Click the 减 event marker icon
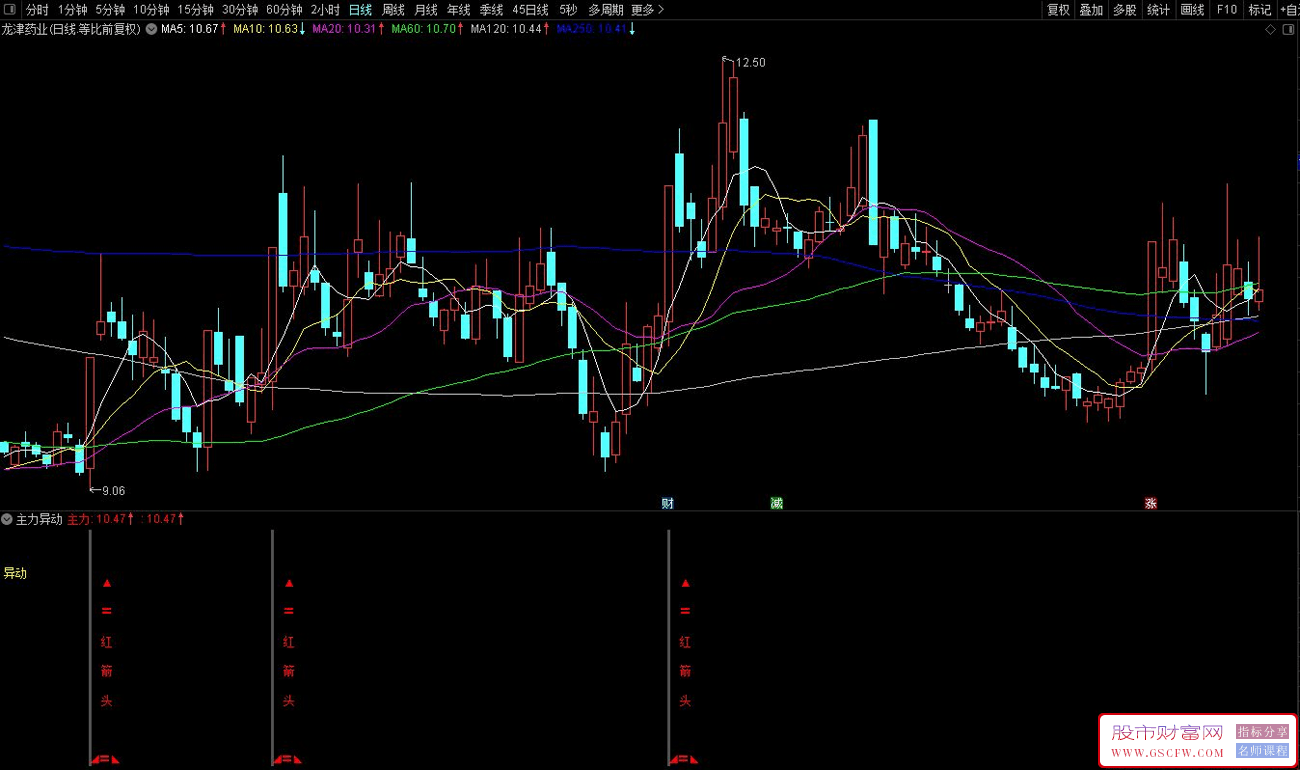This screenshot has height=770, width=1300. (776, 503)
